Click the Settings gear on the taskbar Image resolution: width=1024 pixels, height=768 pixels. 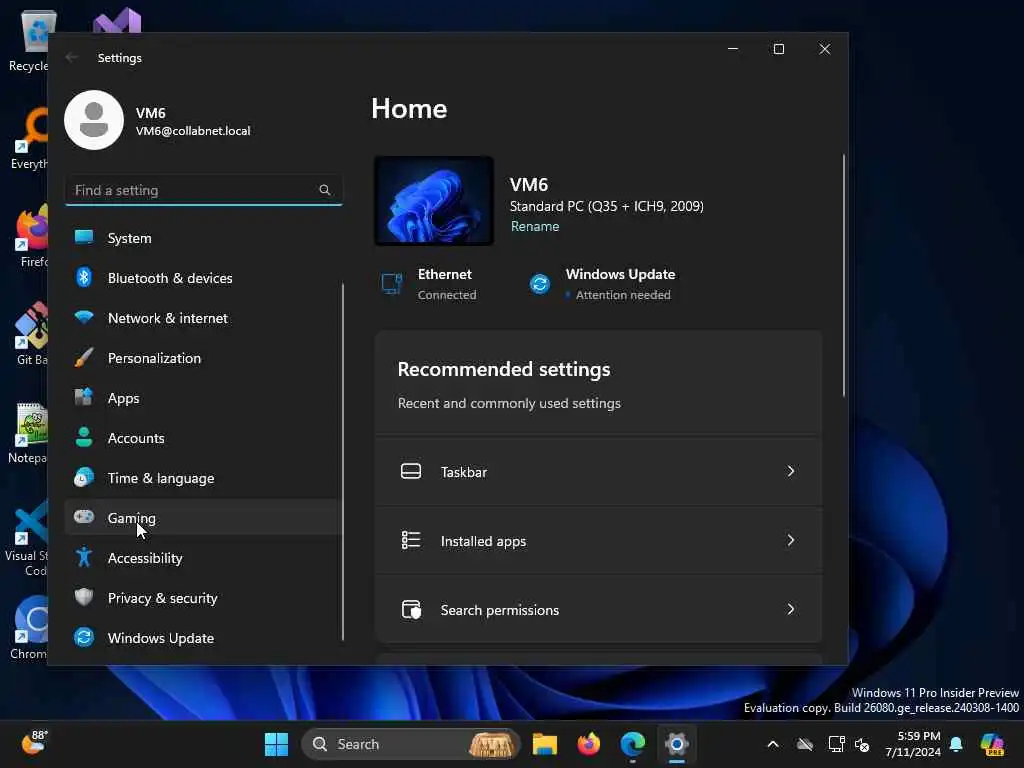pos(677,744)
